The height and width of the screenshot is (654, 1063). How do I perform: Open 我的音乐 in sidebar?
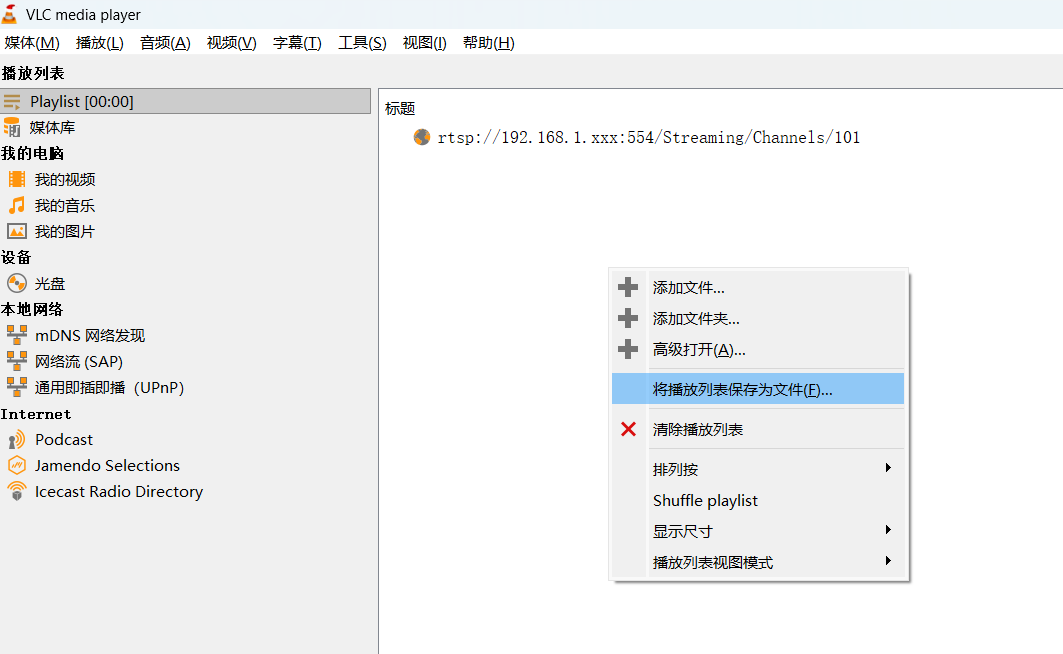65,205
